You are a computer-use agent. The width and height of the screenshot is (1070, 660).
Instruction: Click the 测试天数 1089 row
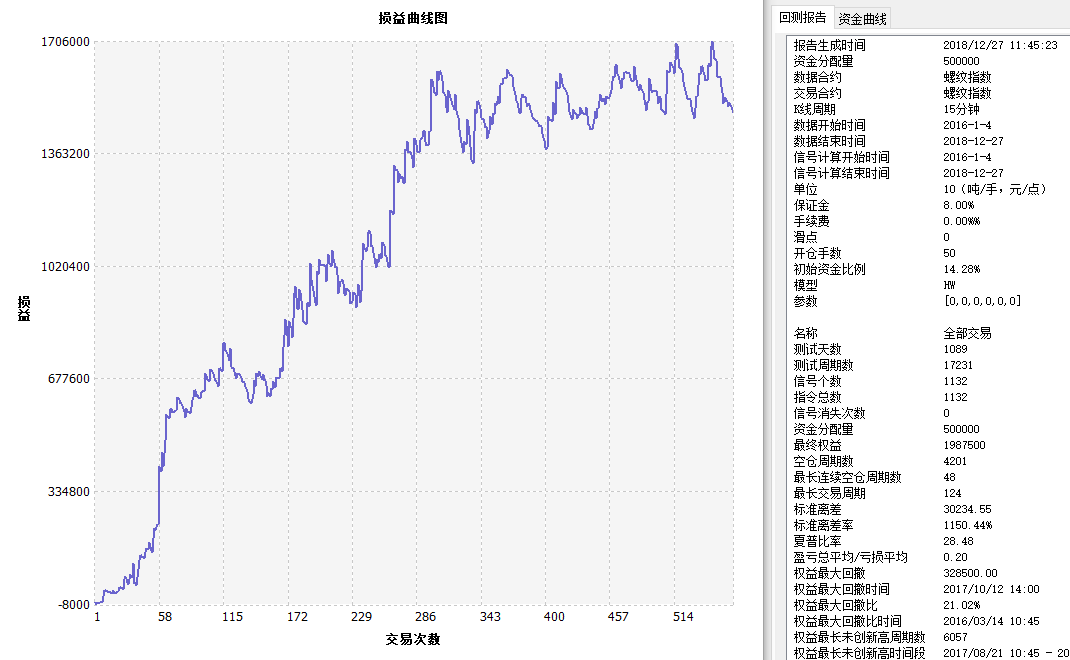tap(817, 349)
